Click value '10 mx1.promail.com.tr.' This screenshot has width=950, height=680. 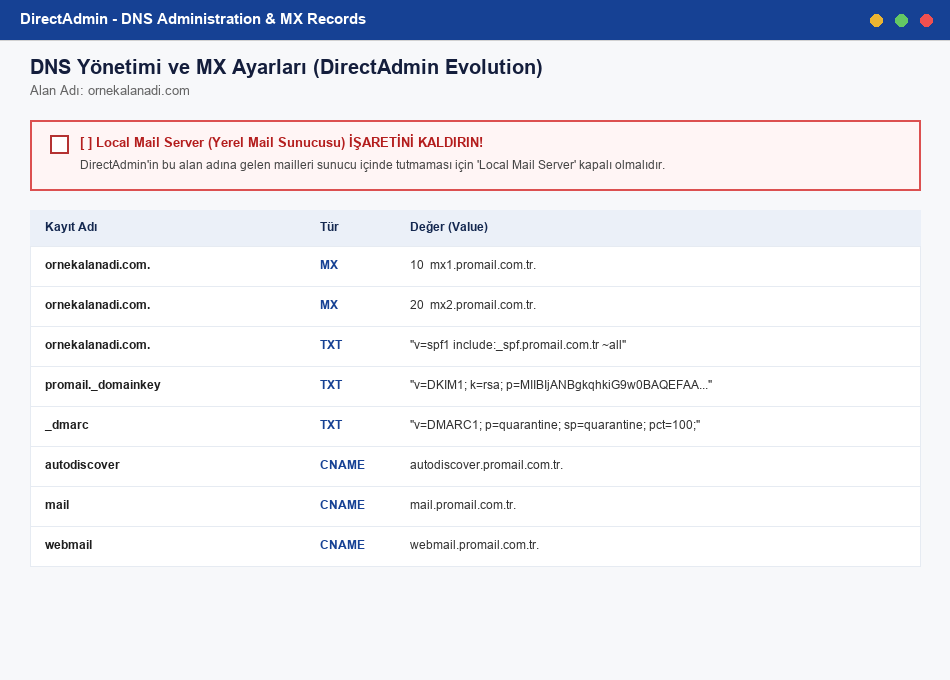[x=473, y=265]
